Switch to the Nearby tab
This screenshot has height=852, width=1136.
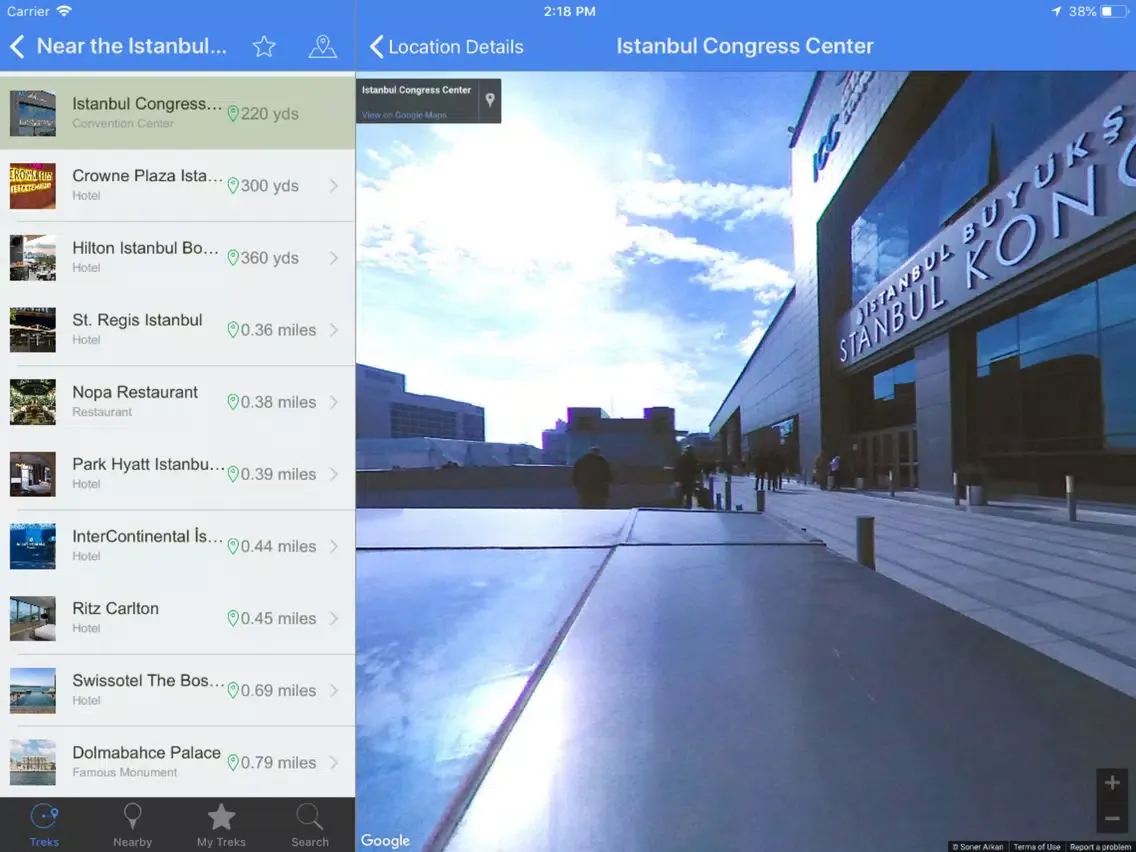click(133, 825)
